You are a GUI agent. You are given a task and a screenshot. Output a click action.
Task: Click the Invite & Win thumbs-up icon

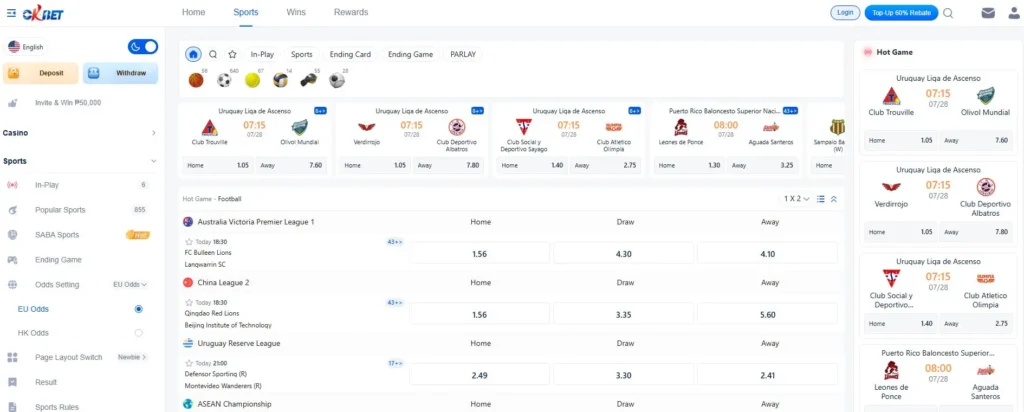[12, 103]
